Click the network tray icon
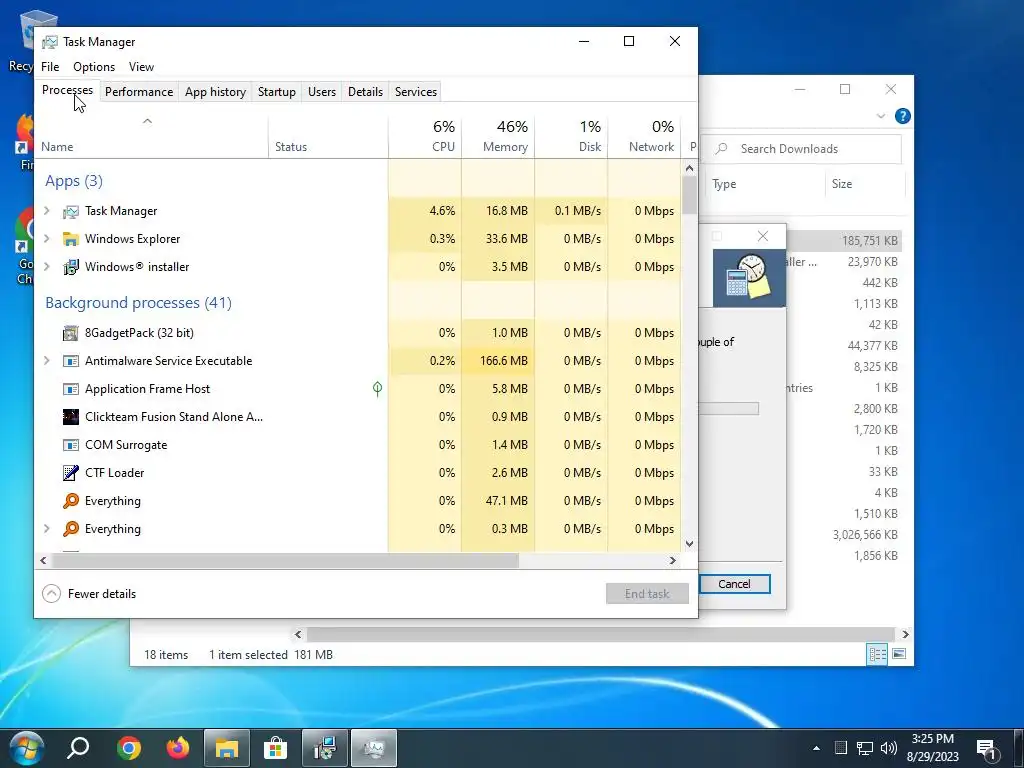Image resolution: width=1024 pixels, height=768 pixels. click(865, 748)
